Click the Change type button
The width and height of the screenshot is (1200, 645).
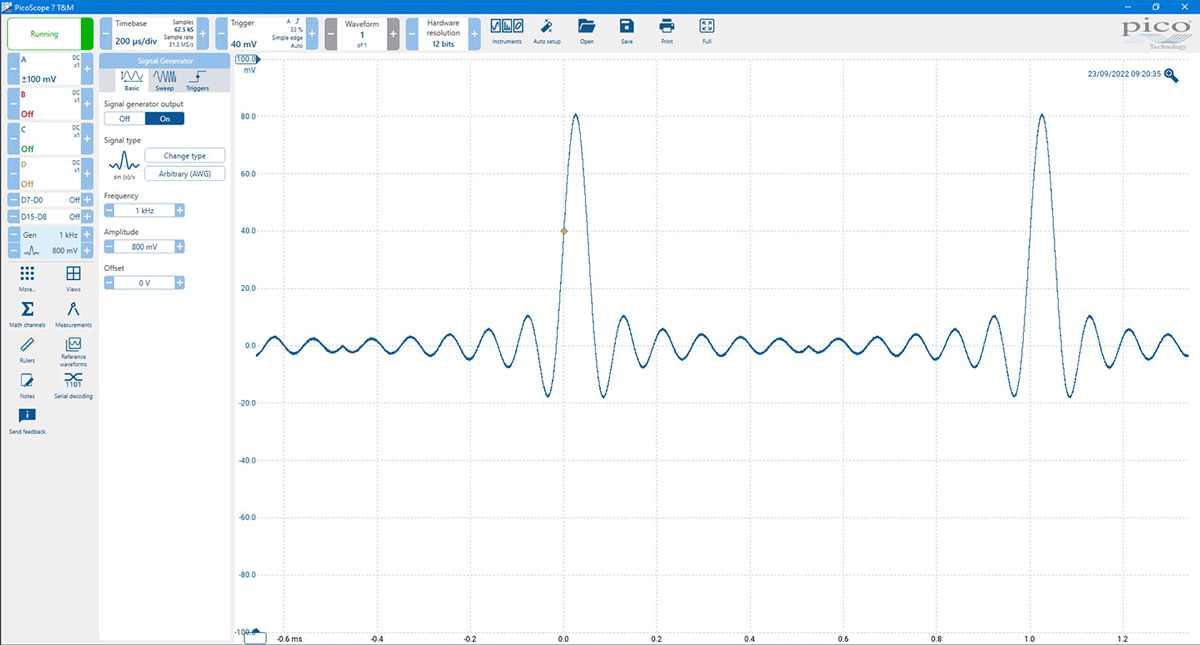point(185,155)
